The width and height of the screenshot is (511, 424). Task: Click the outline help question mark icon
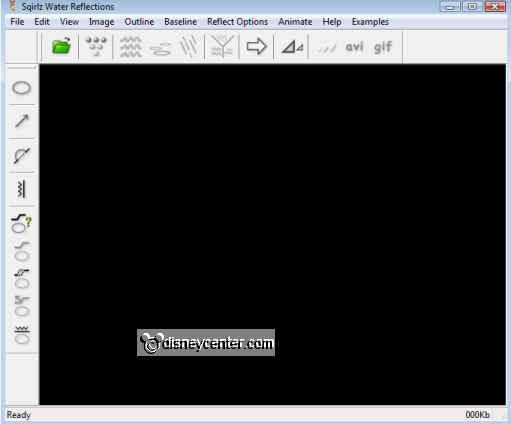point(21,223)
